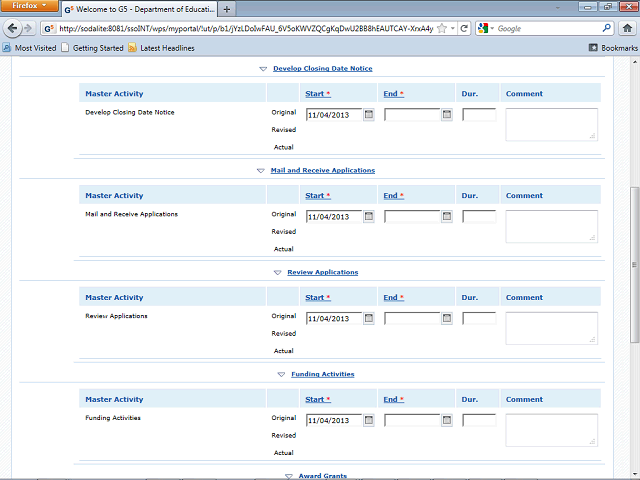
Task: Reload the page with the refresh icon
Action: tap(464, 28)
